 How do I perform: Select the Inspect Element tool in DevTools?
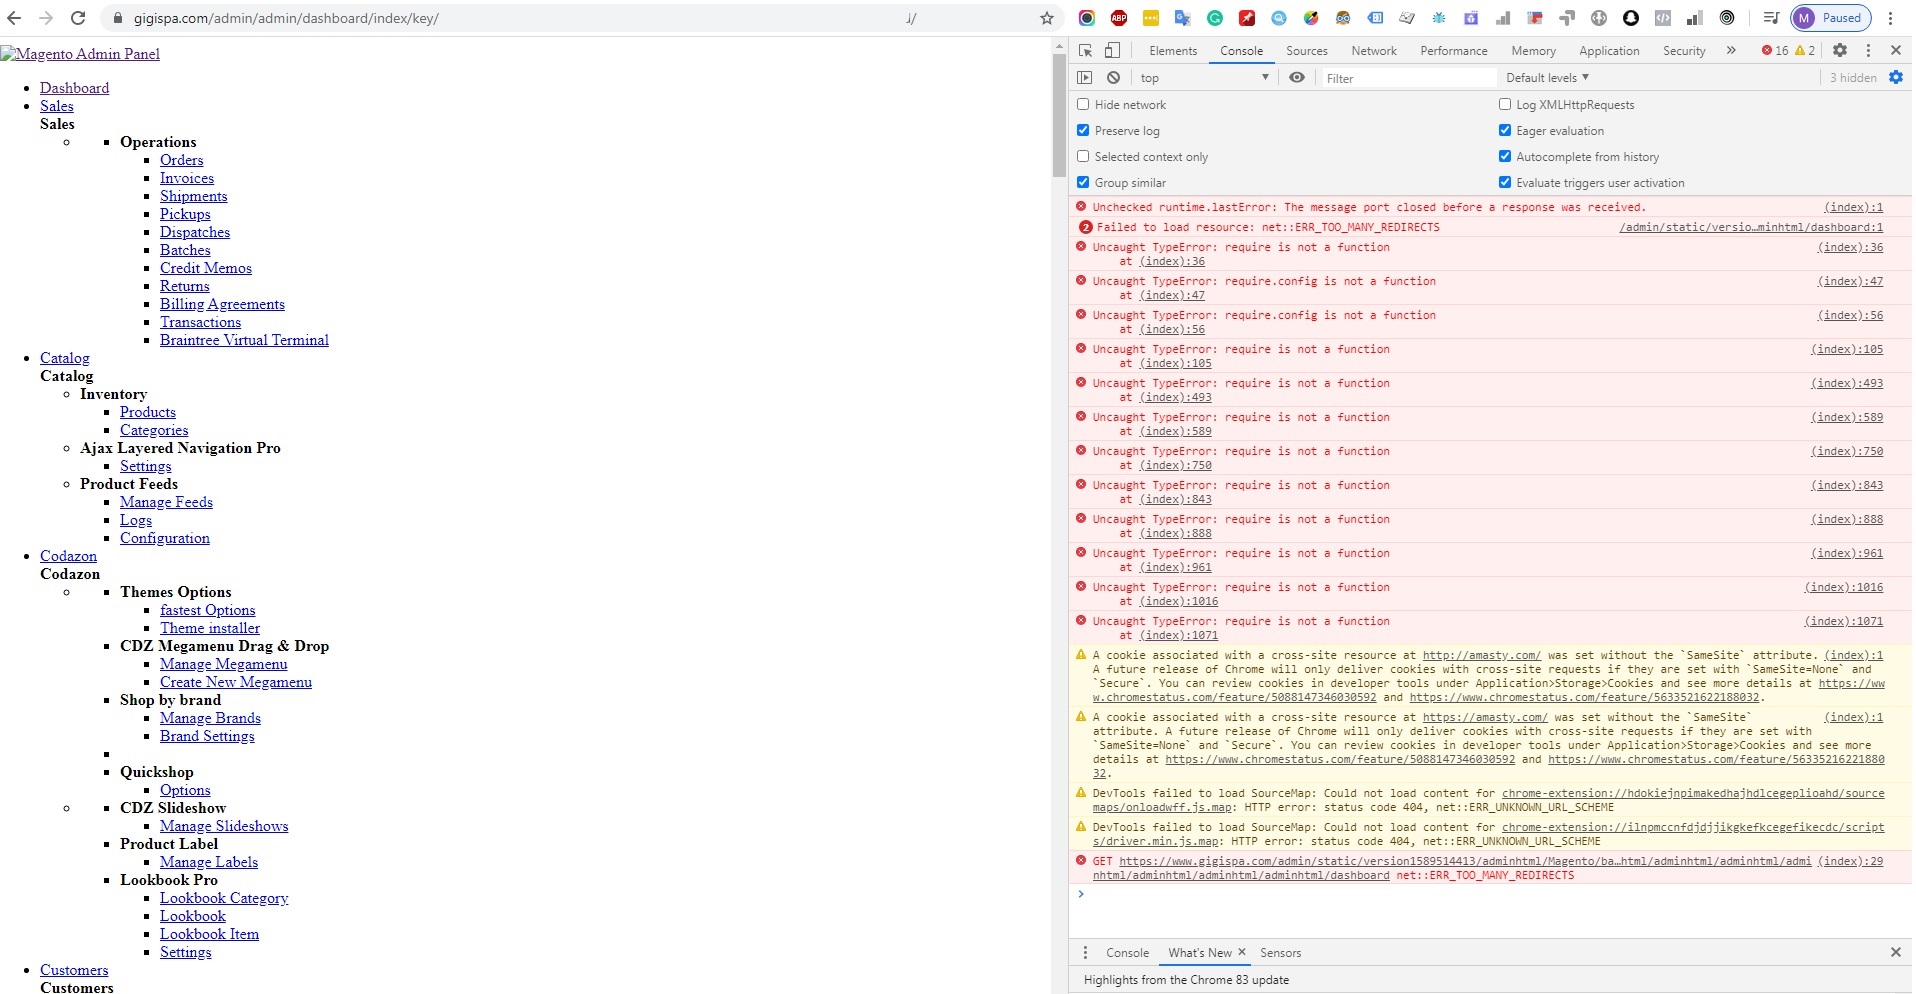click(x=1085, y=50)
